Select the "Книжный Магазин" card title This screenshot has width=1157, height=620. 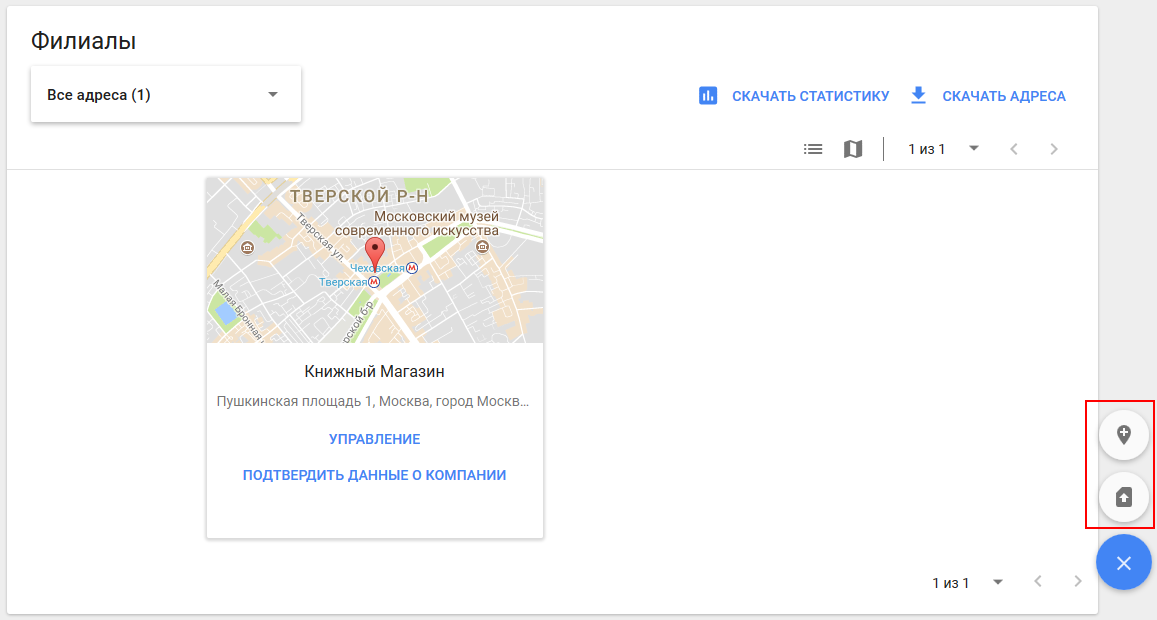374,372
